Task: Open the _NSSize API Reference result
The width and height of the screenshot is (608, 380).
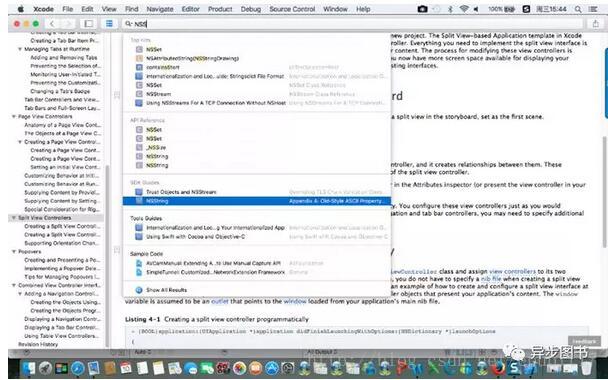Action: 256,147
